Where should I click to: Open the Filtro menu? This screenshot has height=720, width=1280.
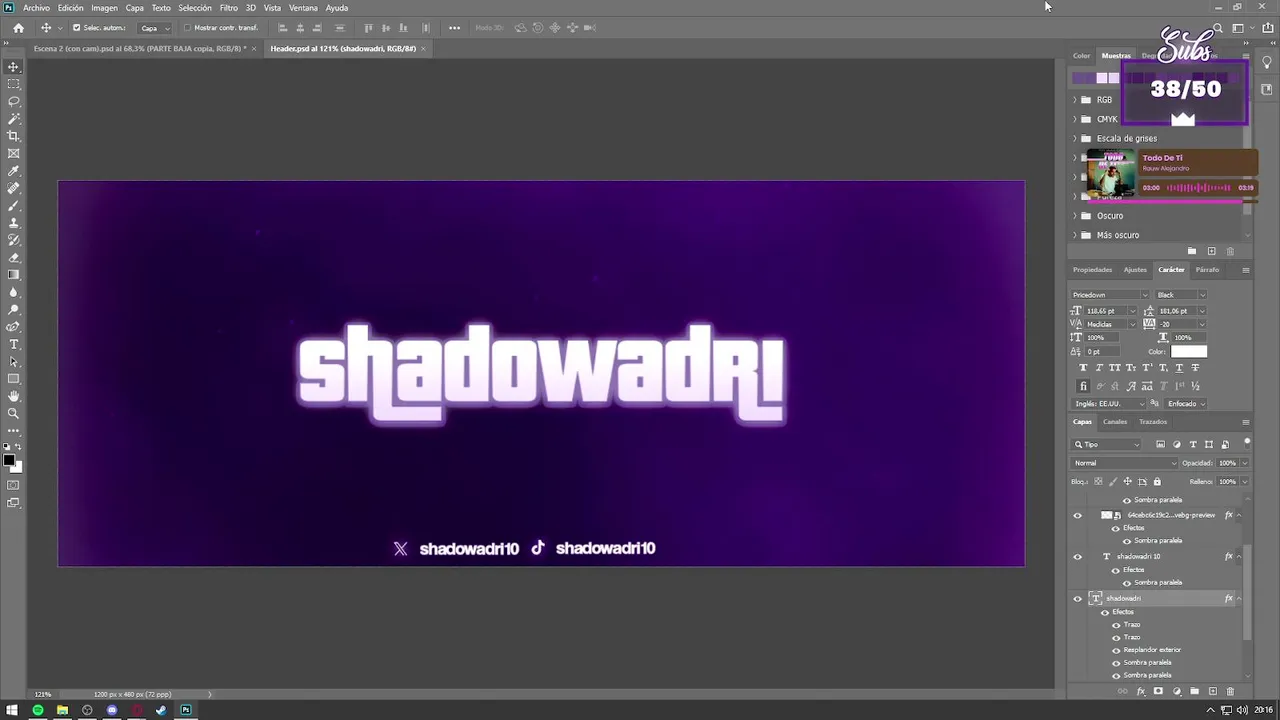(x=229, y=8)
